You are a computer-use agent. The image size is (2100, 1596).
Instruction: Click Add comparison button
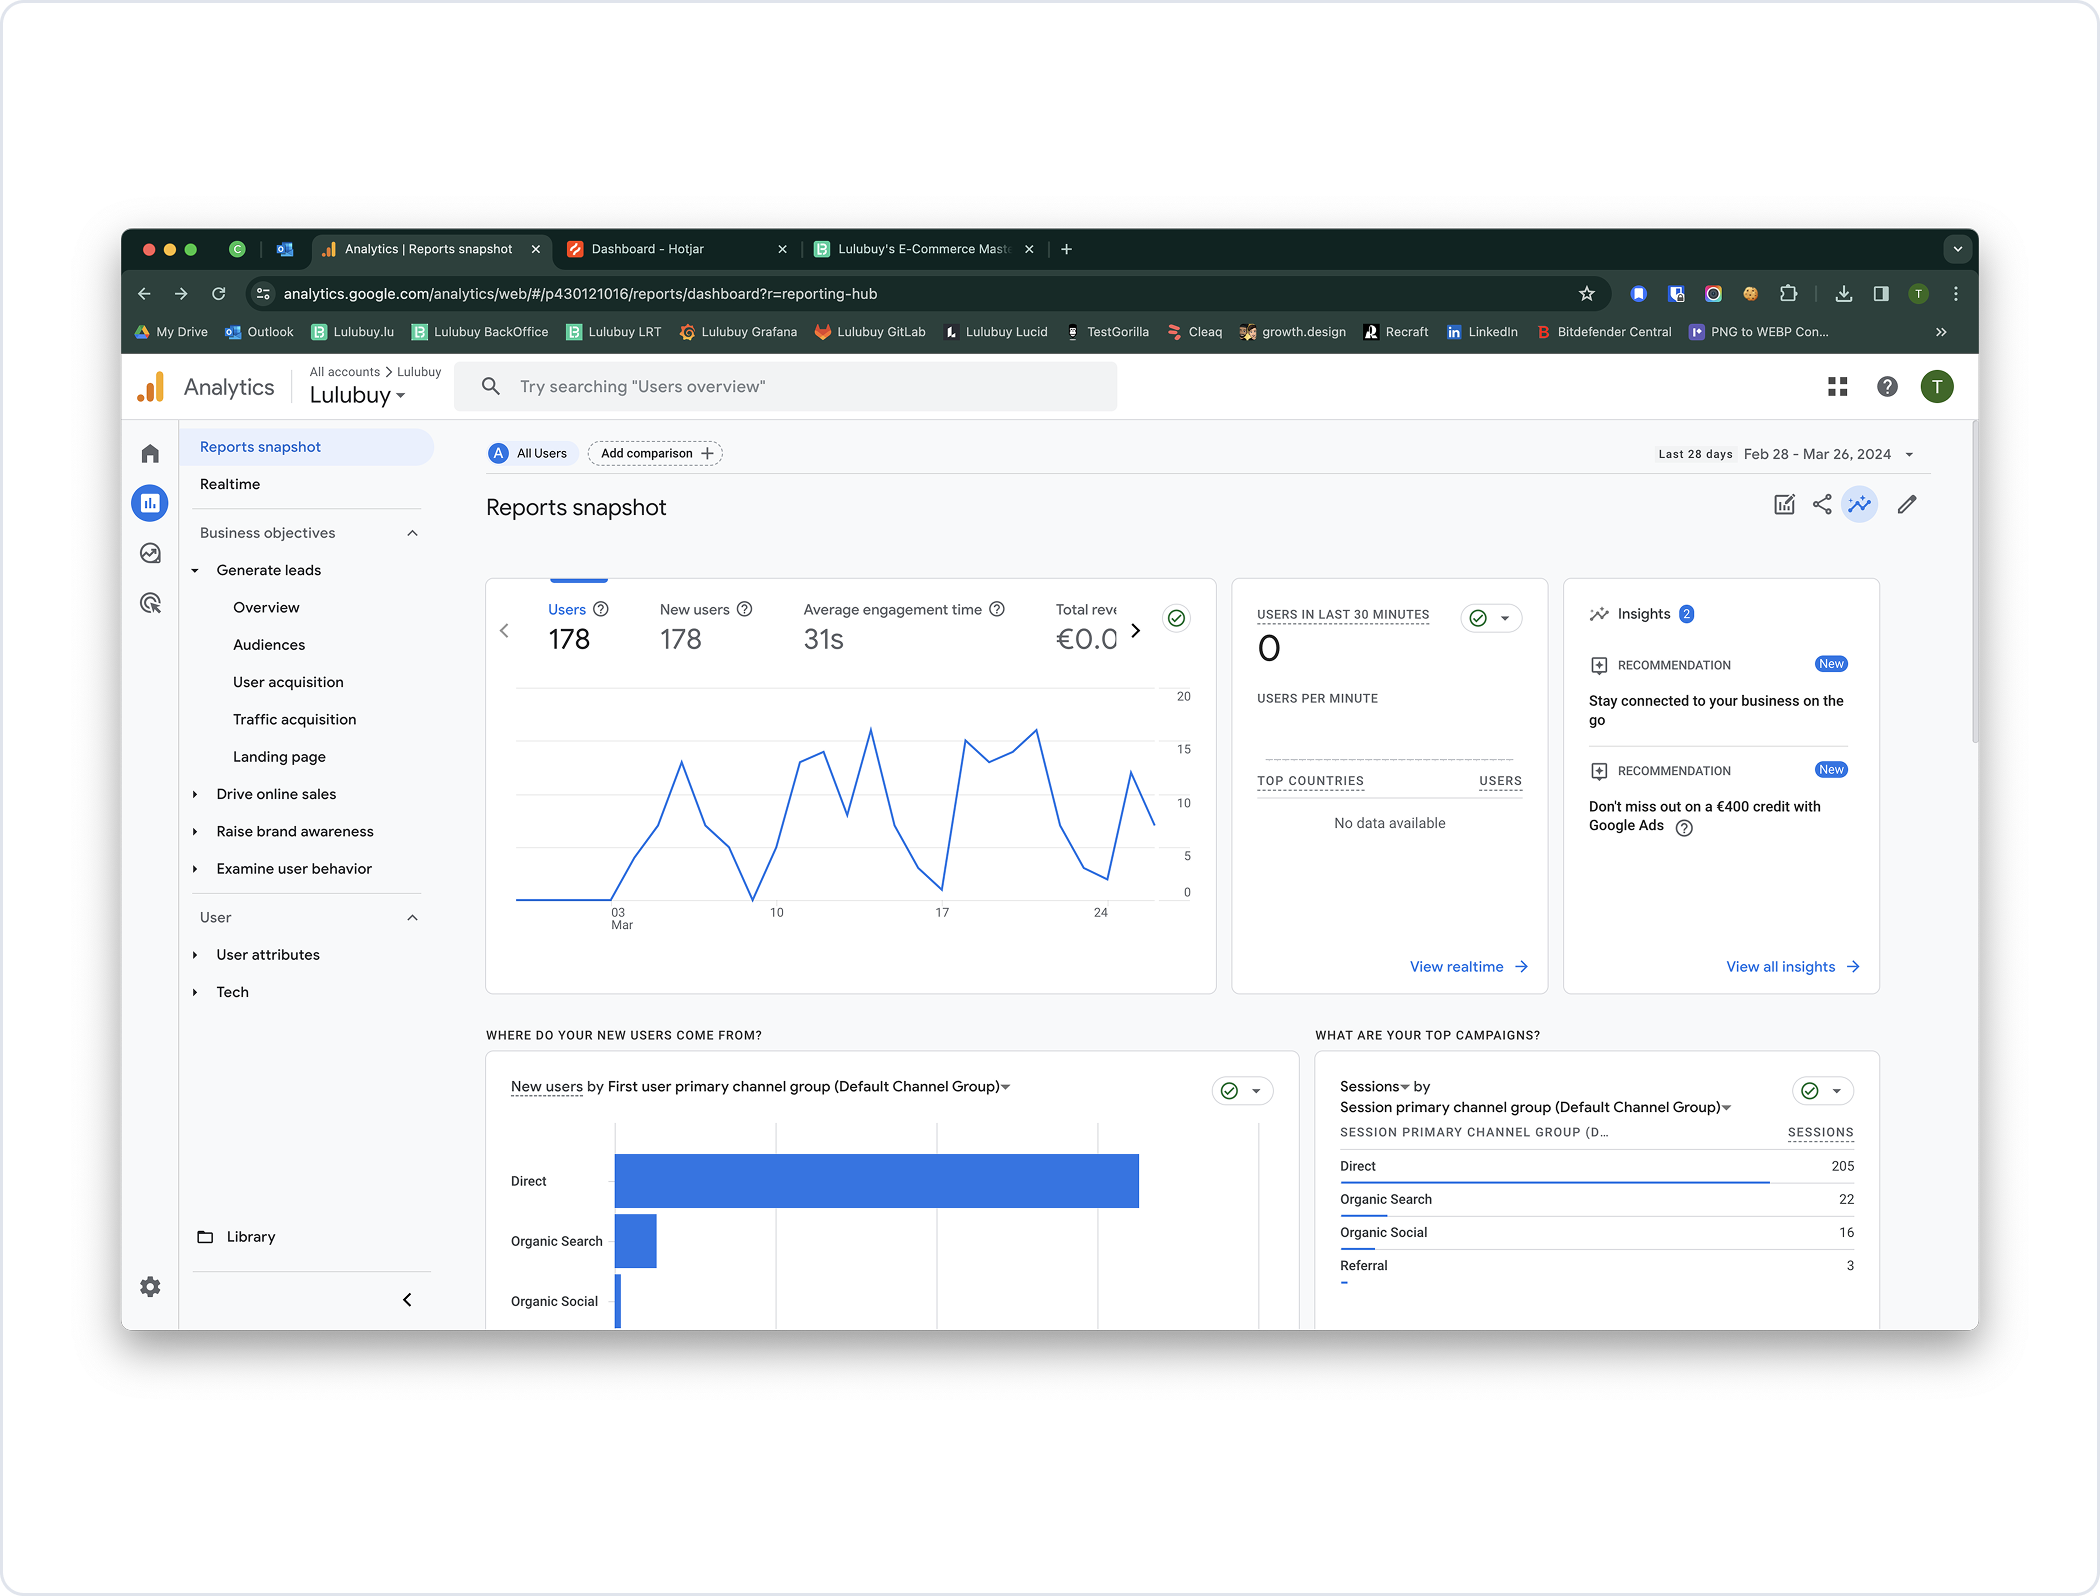(656, 454)
